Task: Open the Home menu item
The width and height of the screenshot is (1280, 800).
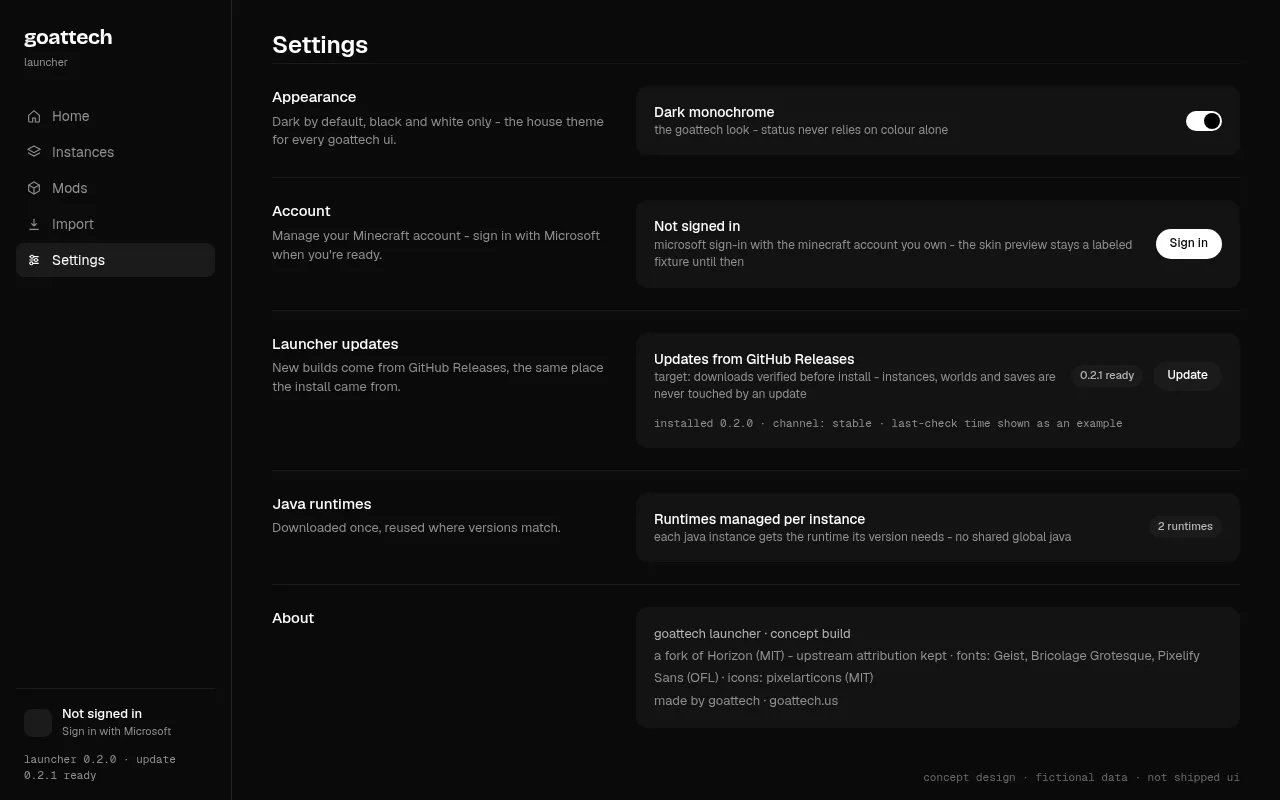Action: (x=115, y=116)
